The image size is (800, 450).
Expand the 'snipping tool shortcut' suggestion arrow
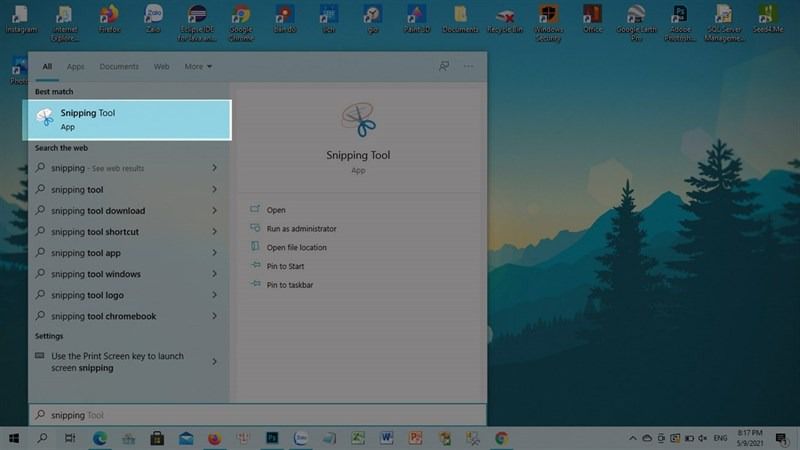point(214,232)
